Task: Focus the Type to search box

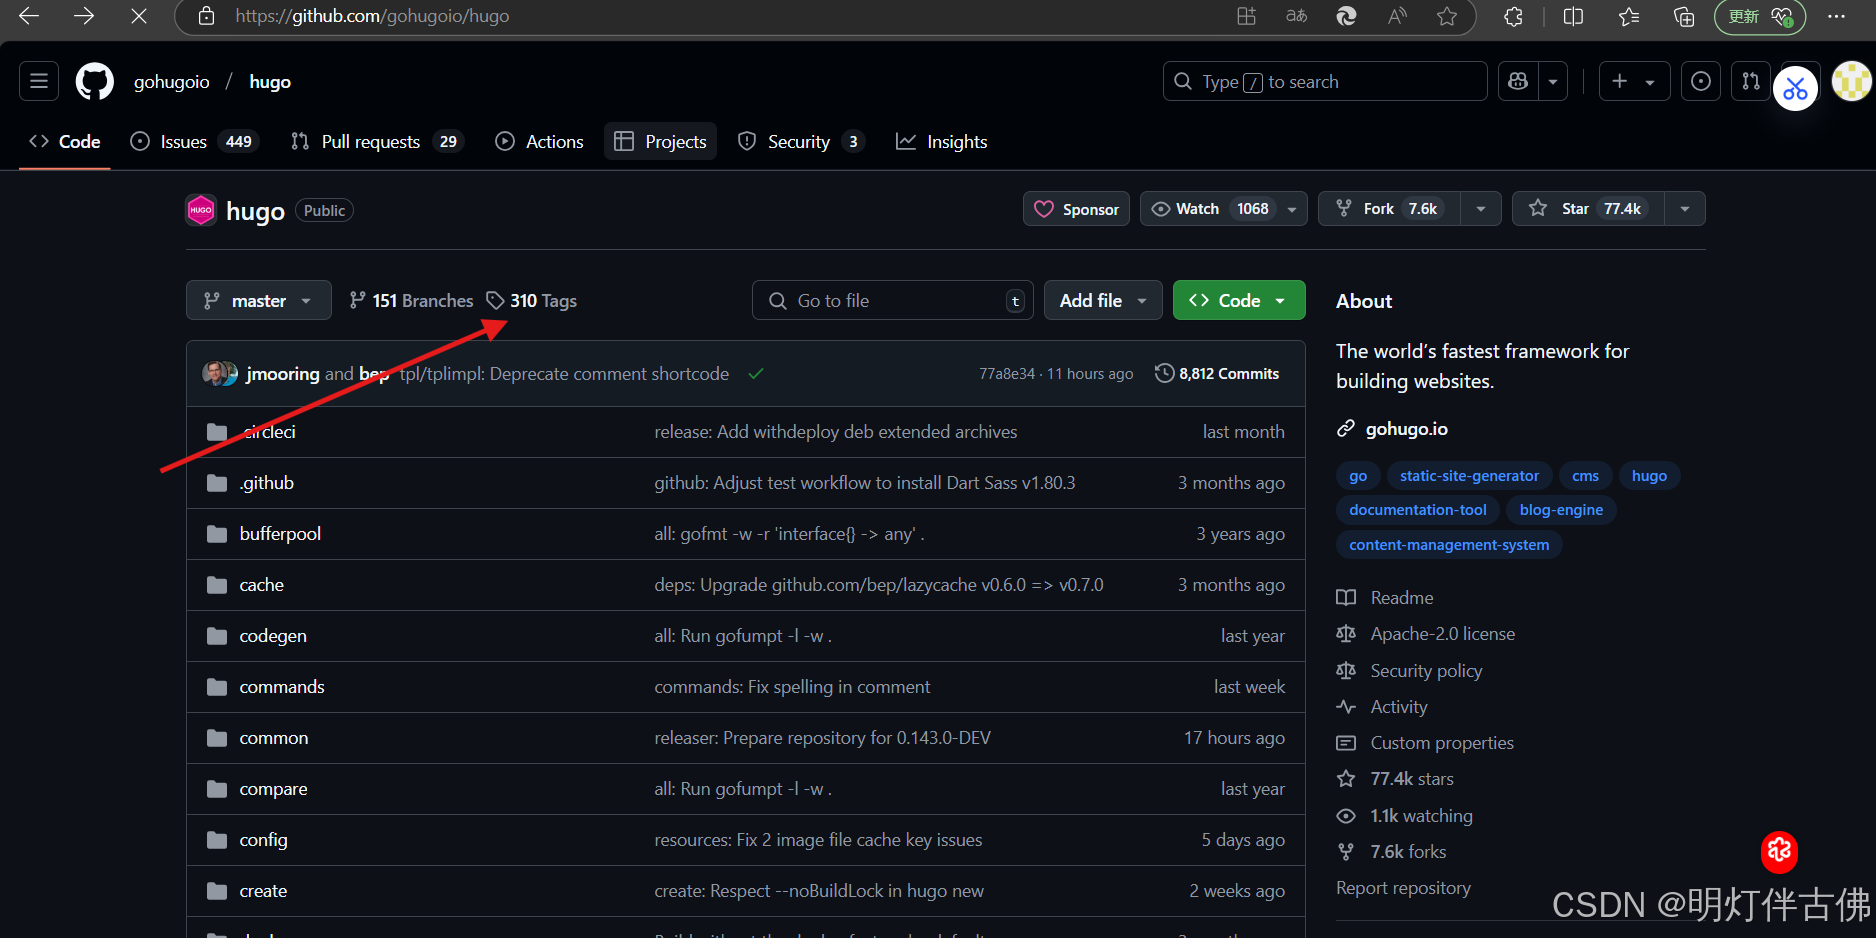Action: point(1325,81)
